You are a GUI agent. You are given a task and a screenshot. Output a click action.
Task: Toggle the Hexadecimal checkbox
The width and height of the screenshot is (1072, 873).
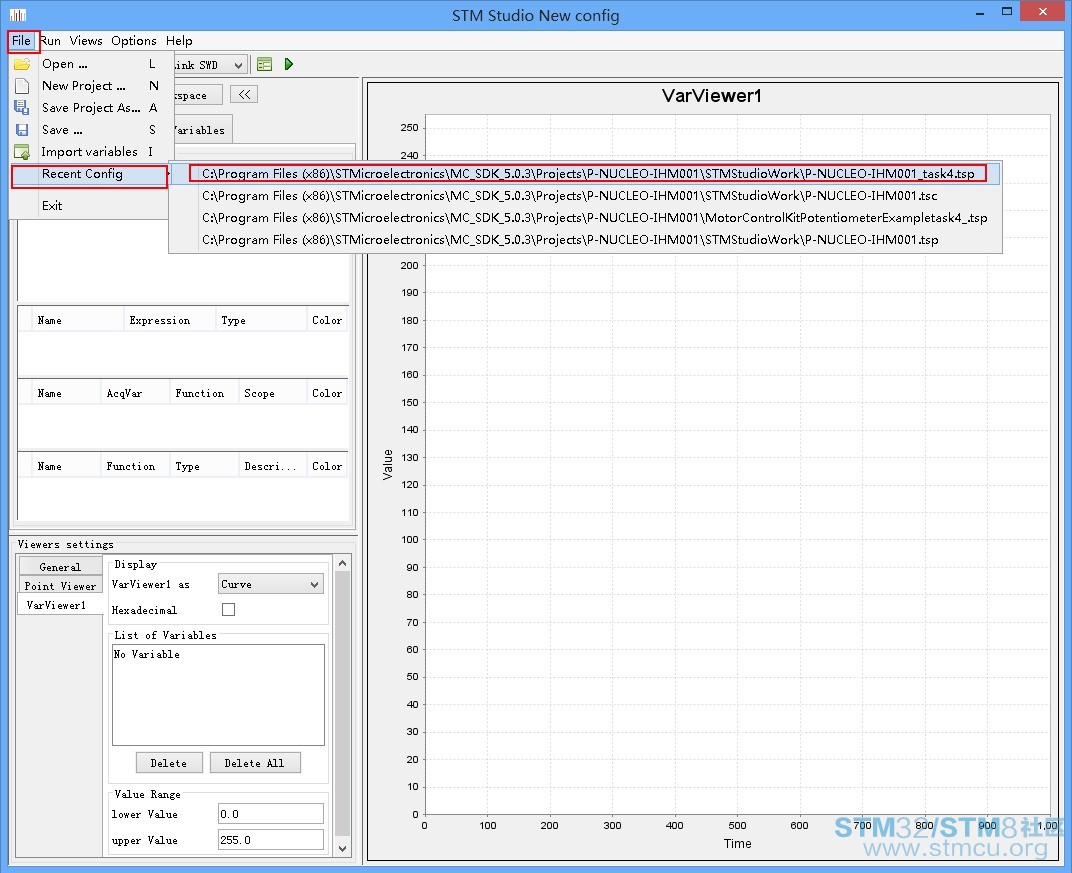pos(228,609)
